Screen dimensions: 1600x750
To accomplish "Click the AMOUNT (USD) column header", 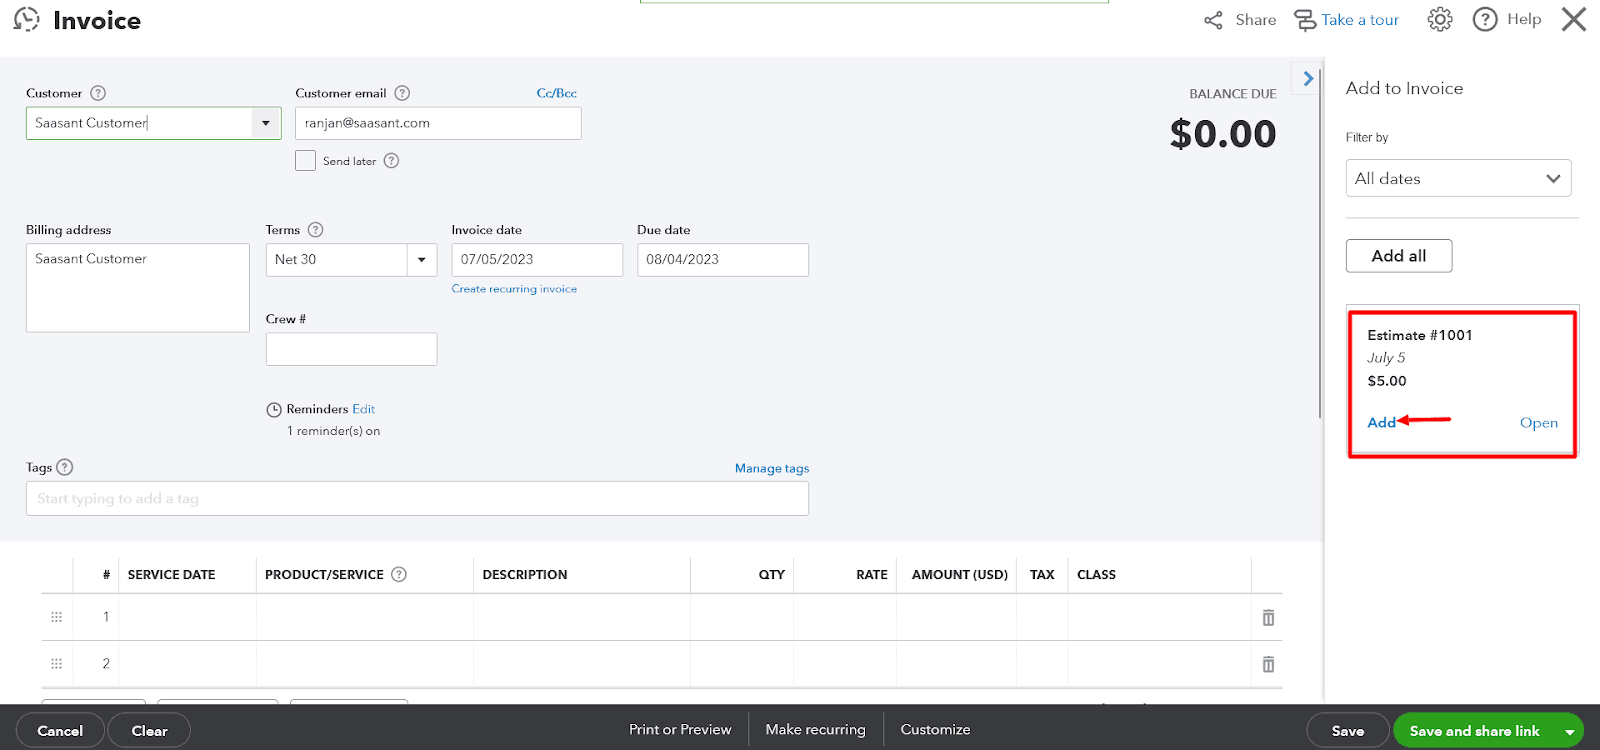I will 960,575.
